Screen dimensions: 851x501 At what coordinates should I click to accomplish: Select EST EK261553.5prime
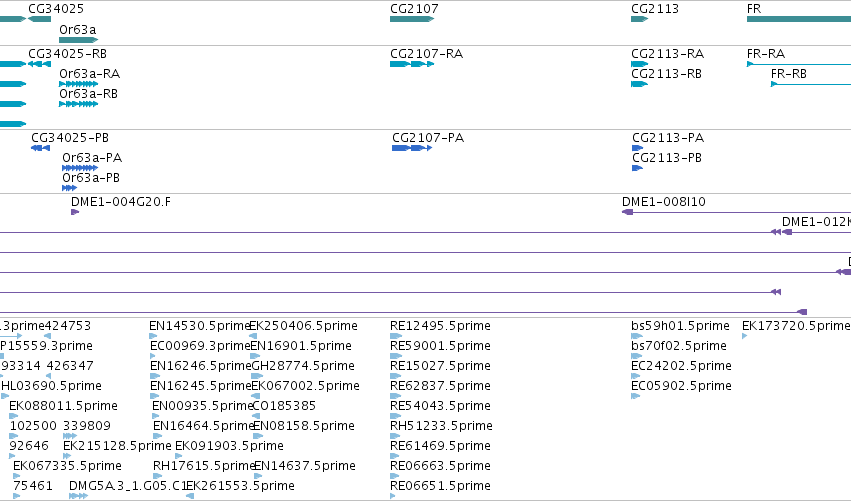coord(240,486)
